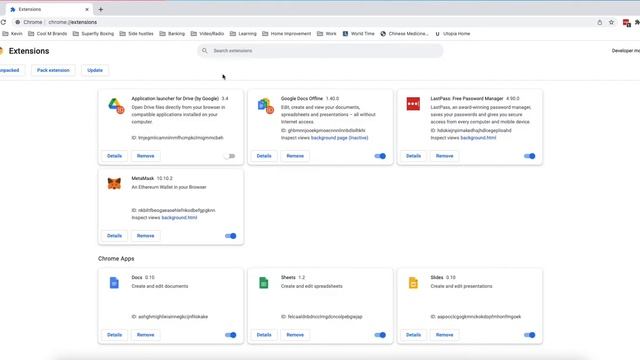The height and width of the screenshot is (360, 640).
Task: Click the Sheets app green icon
Action: pos(264,282)
